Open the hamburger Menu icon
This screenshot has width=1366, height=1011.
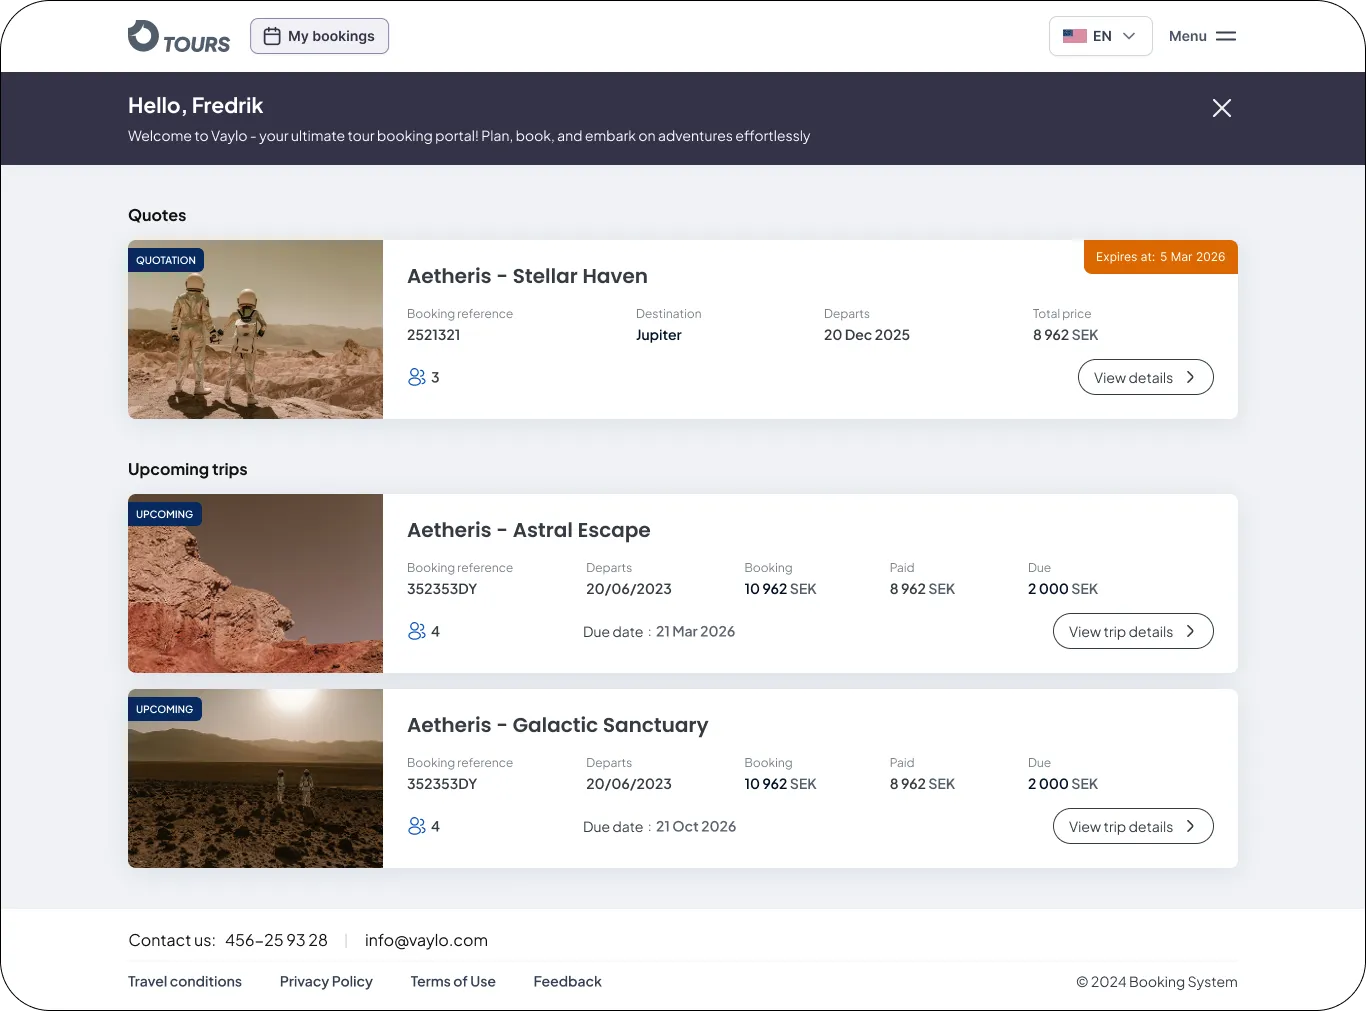coord(1225,35)
